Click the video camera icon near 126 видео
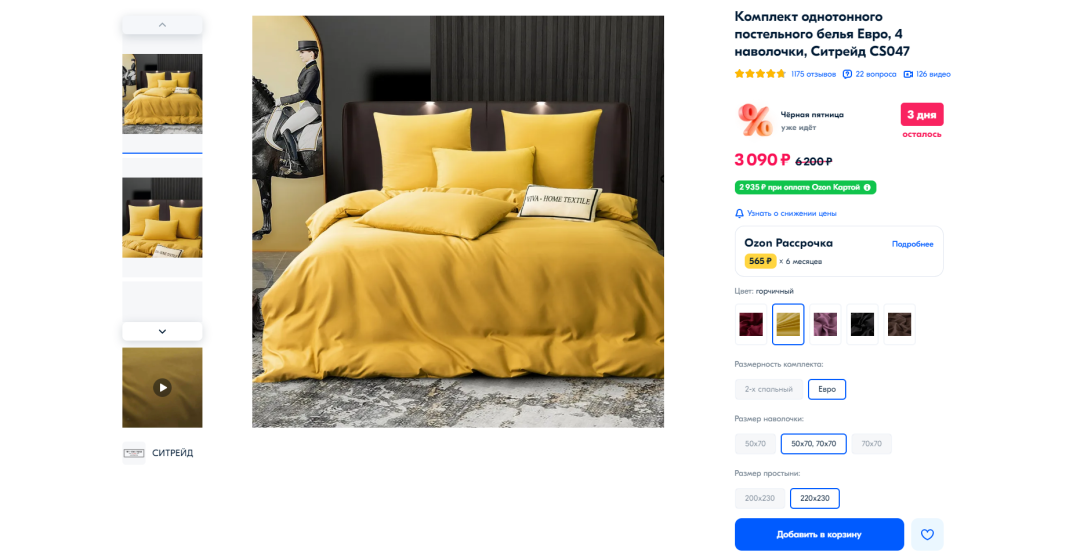Image resolution: width=1080 pixels, height=553 pixels. (x=908, y=74)
